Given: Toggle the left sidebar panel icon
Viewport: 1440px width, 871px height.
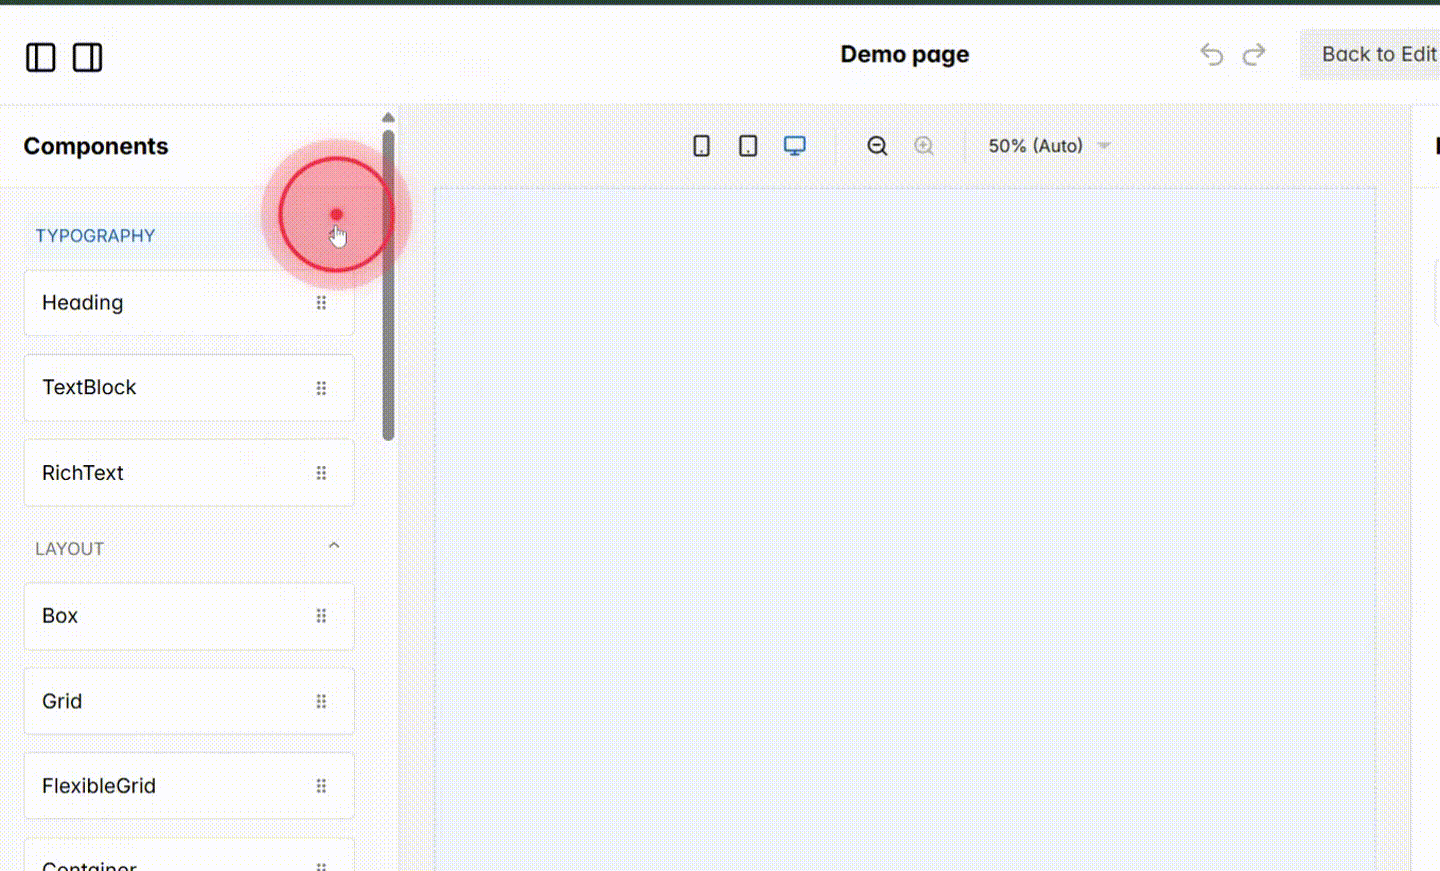Looking at the screenshot, I should click(40, 57).
